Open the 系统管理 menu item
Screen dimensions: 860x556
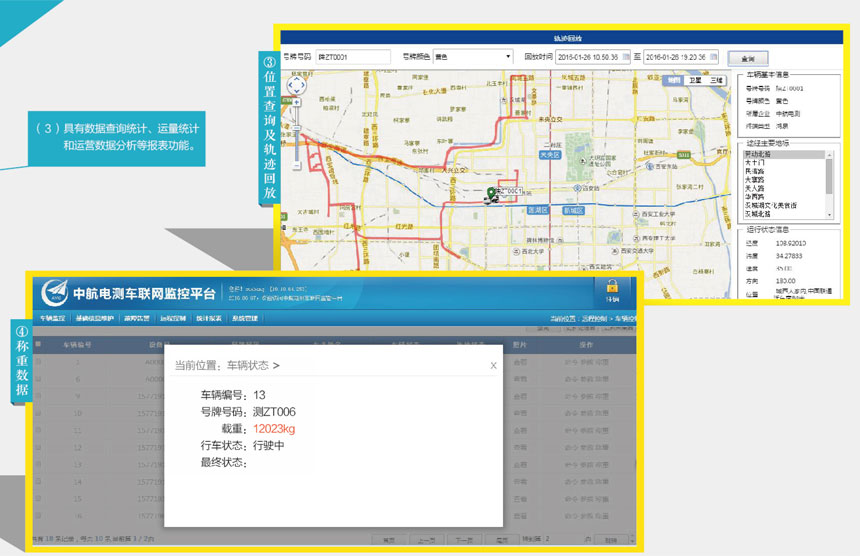point(245,318)
